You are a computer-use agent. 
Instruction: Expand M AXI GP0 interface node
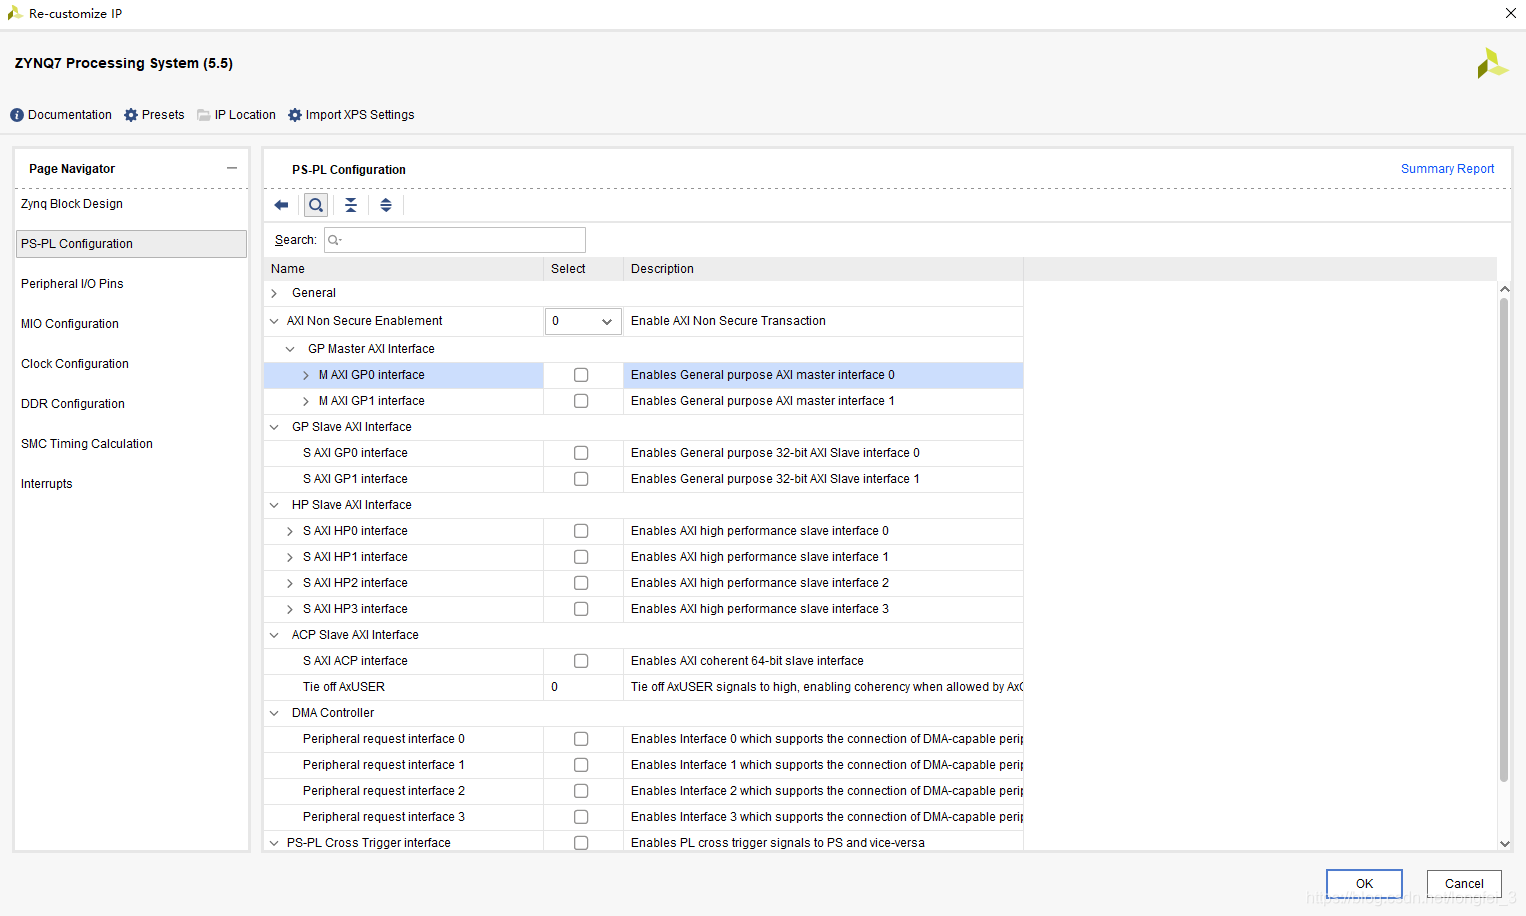306,375
